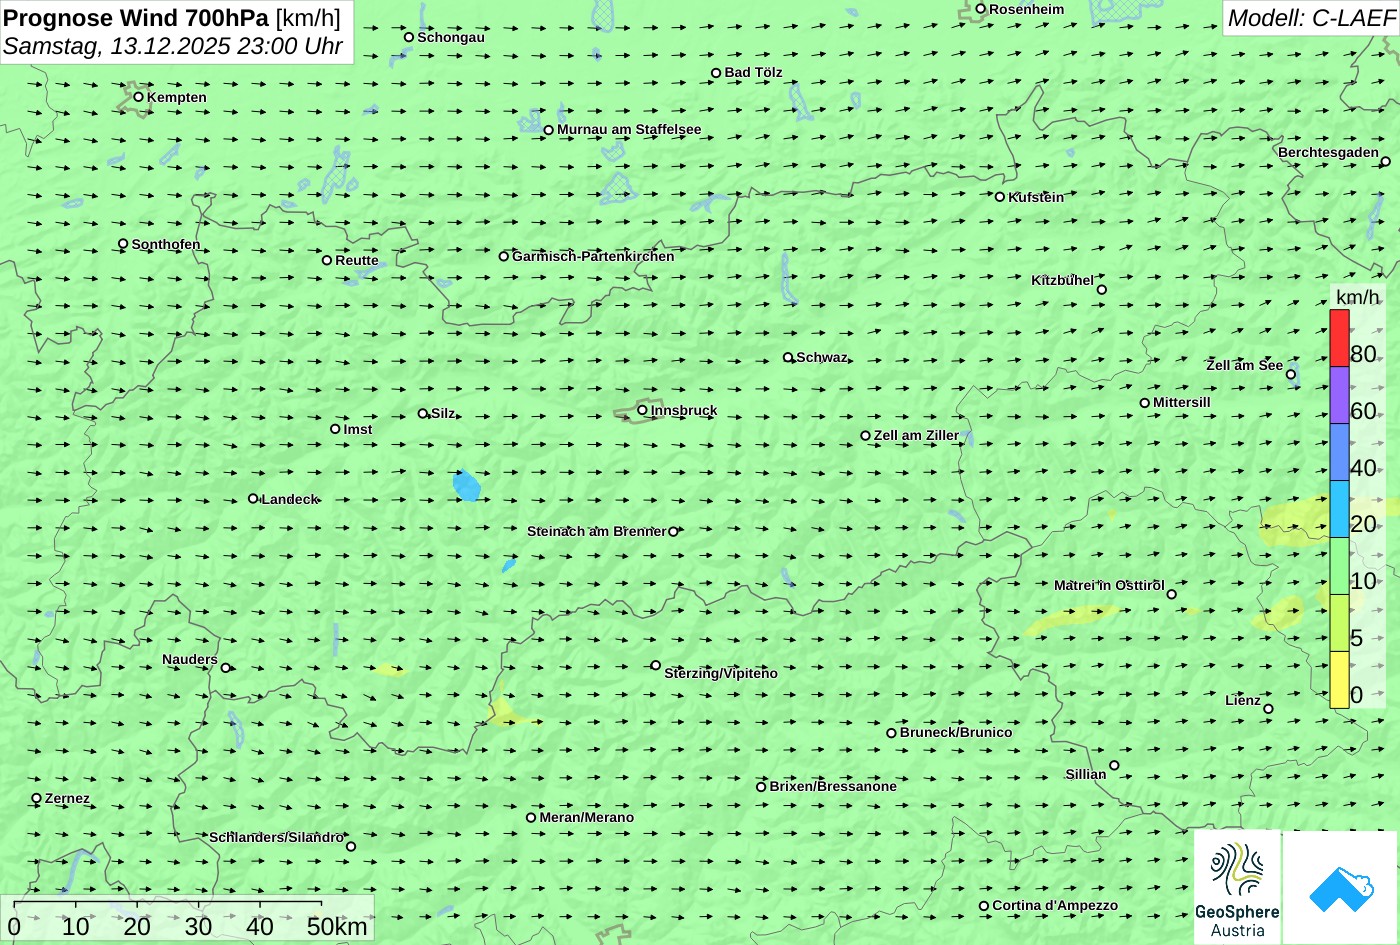Click the 'Modell: C-LAEF' label
The width and height of the screenshot is (1400, 945).
1311,17
